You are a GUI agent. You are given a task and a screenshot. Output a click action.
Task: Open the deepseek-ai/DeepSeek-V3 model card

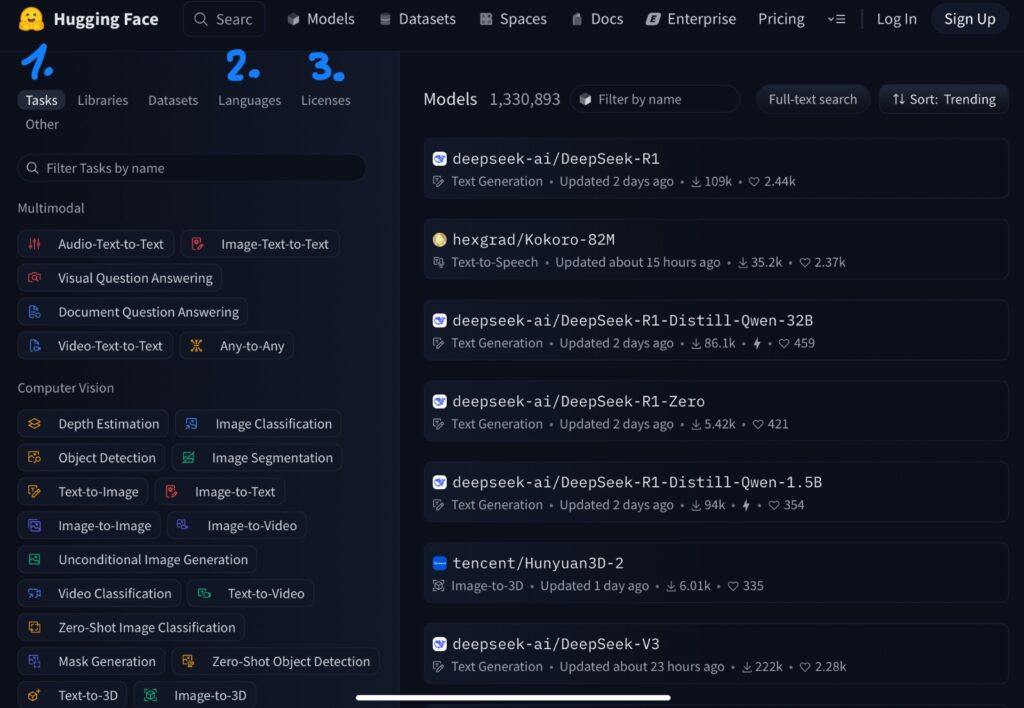coord(716,654)
